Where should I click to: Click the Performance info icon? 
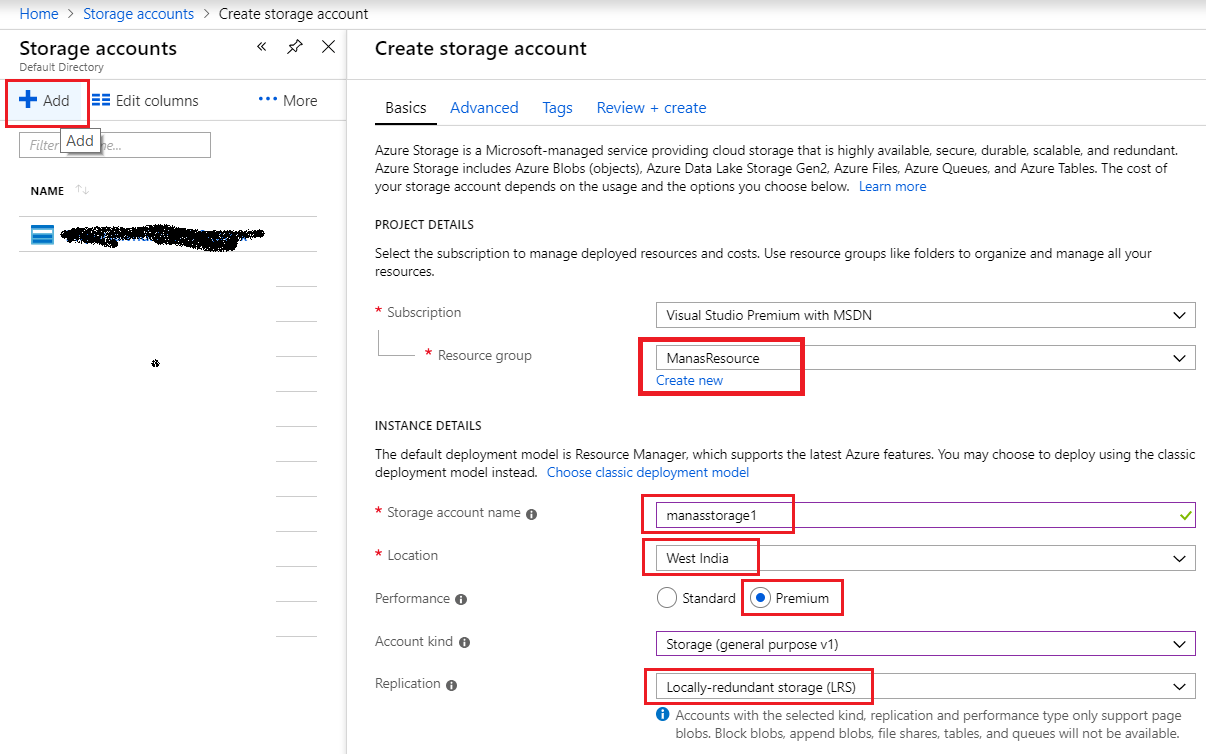[x=460, y=600]
